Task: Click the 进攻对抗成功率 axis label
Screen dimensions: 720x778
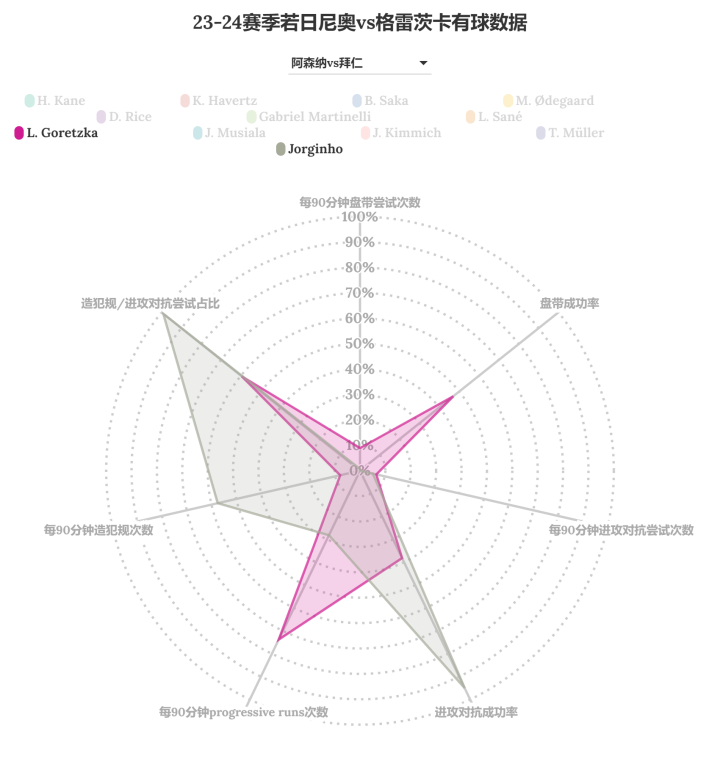Action: coord(476,713)
